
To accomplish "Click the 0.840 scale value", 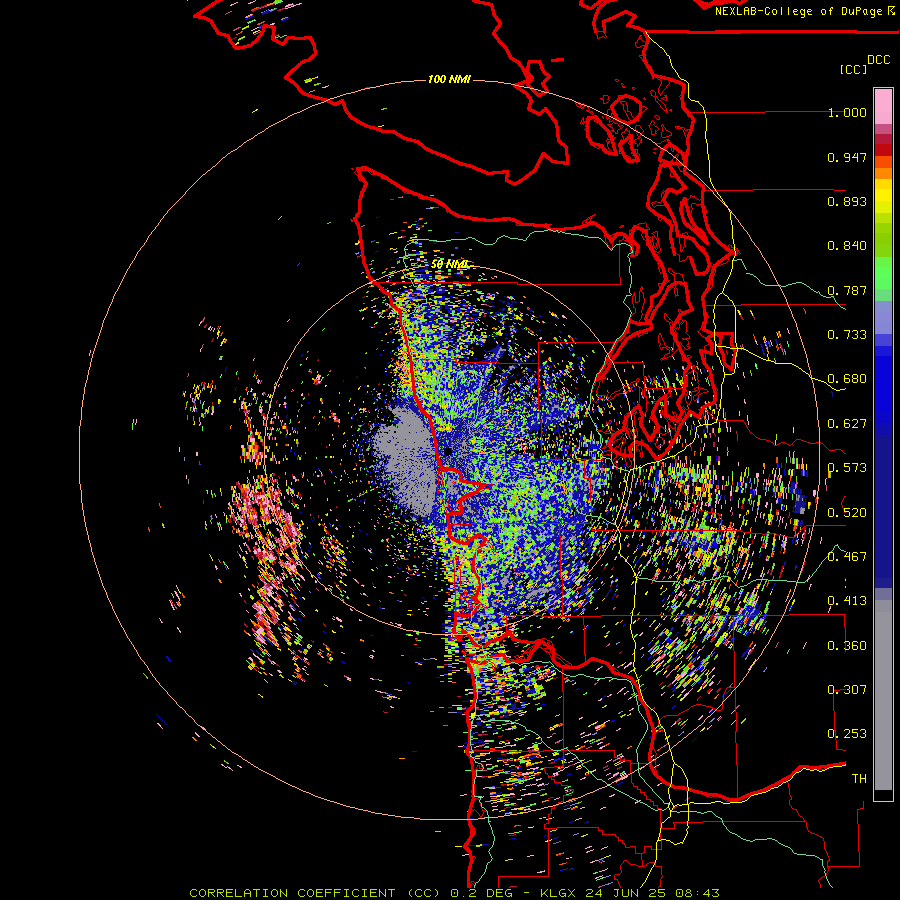I will pos(847,246).
